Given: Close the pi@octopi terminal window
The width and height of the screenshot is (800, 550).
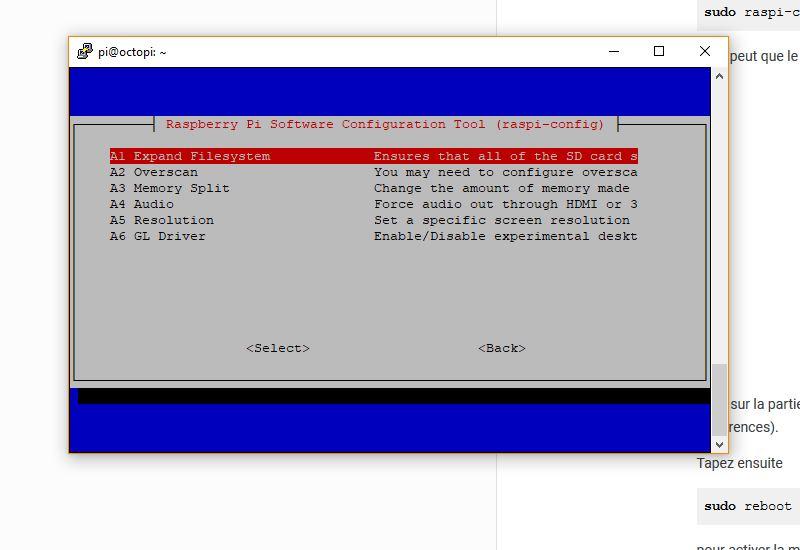Looking at the screenshot, I should 705,51.
